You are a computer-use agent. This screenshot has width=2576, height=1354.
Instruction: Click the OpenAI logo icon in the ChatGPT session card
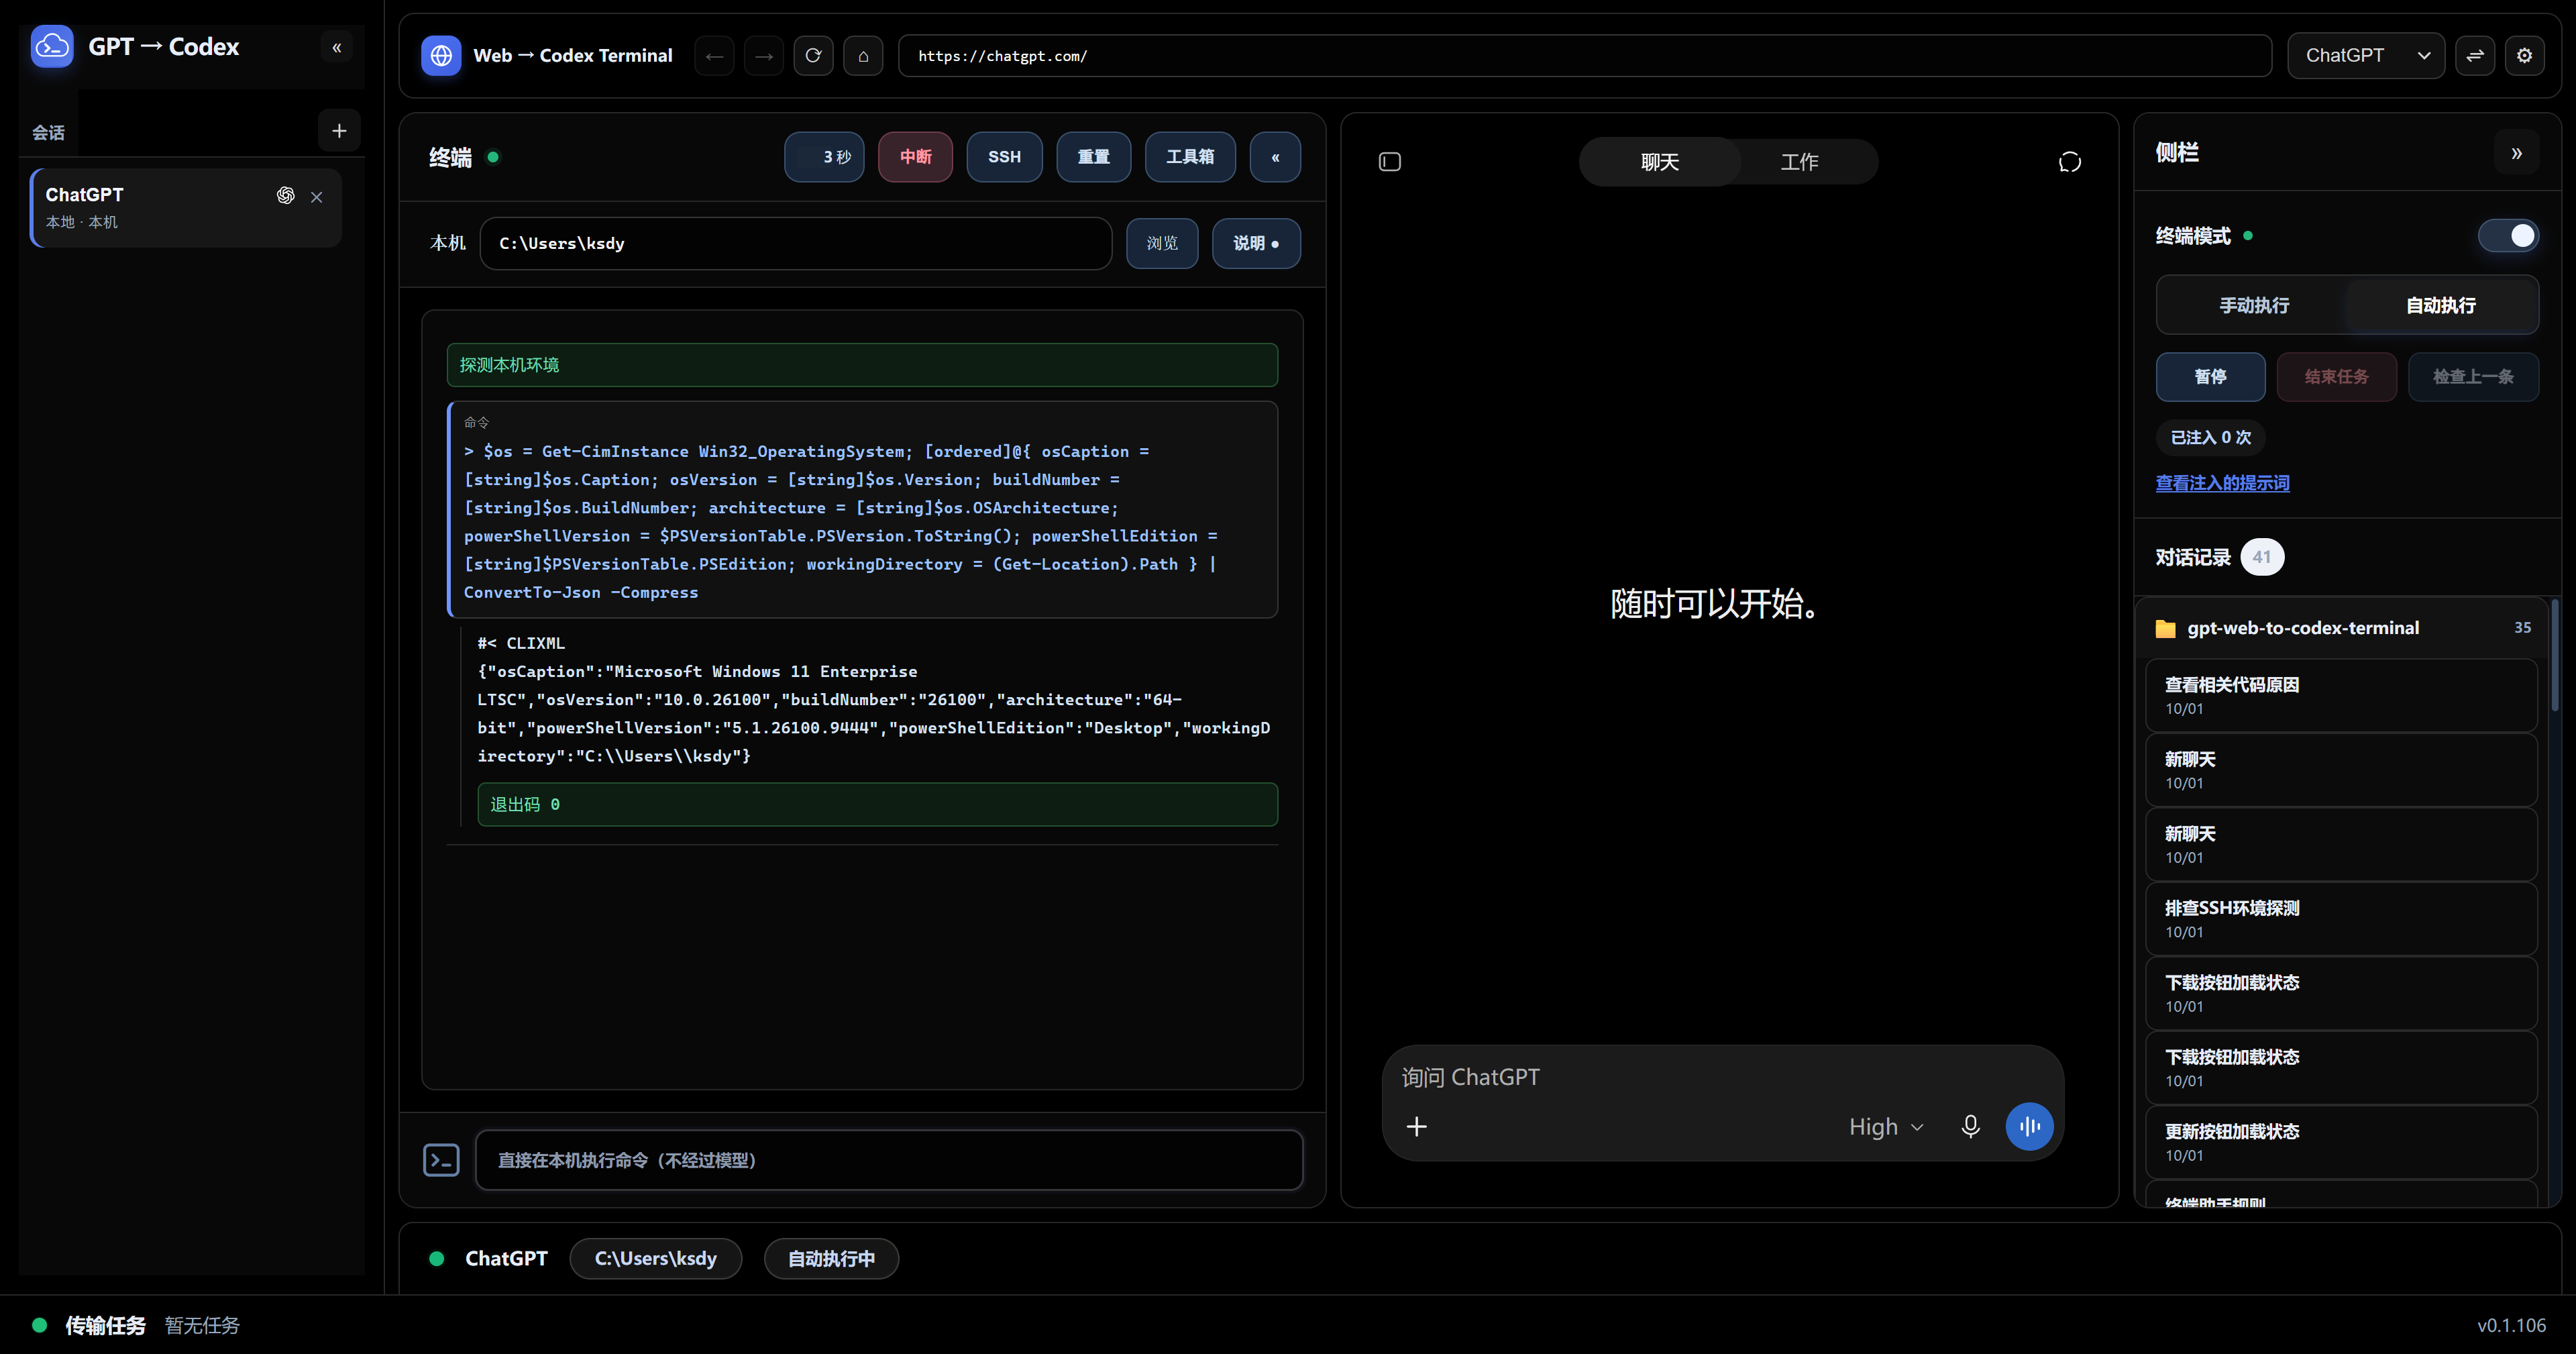[x=286, y=195]
